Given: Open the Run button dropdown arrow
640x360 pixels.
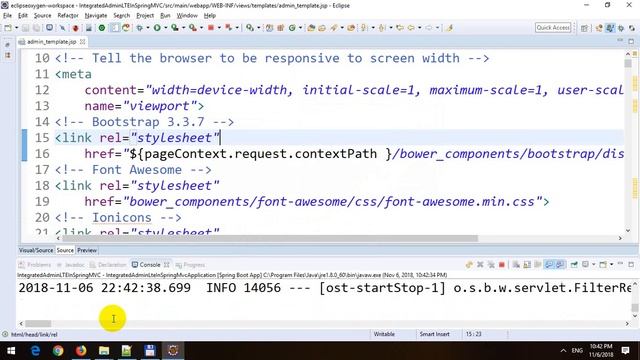Looking at the screenshot, I should click(166, 28).
